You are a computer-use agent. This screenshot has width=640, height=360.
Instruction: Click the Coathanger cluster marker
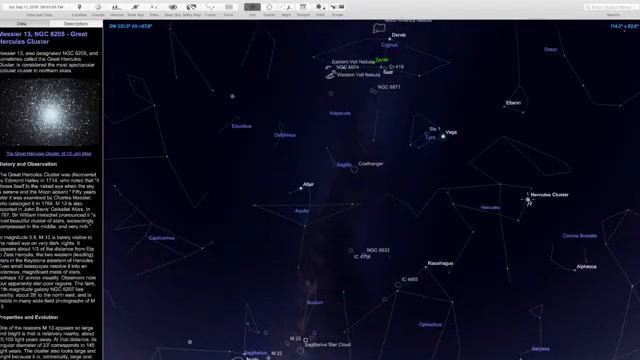click(354, 169)
